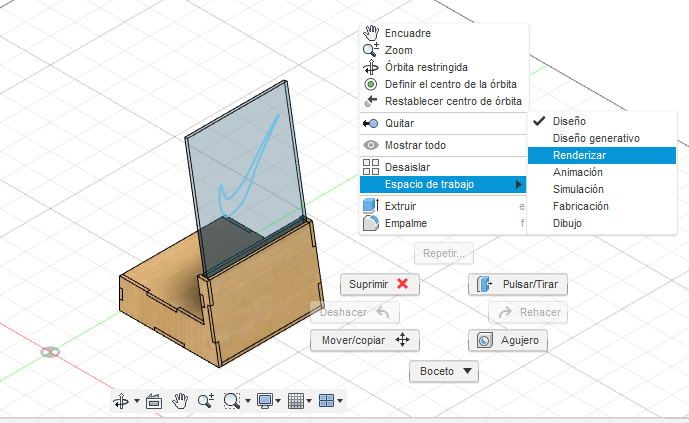Click the Zoom window/fit icon
689x423 pixels.
(232, 401)
